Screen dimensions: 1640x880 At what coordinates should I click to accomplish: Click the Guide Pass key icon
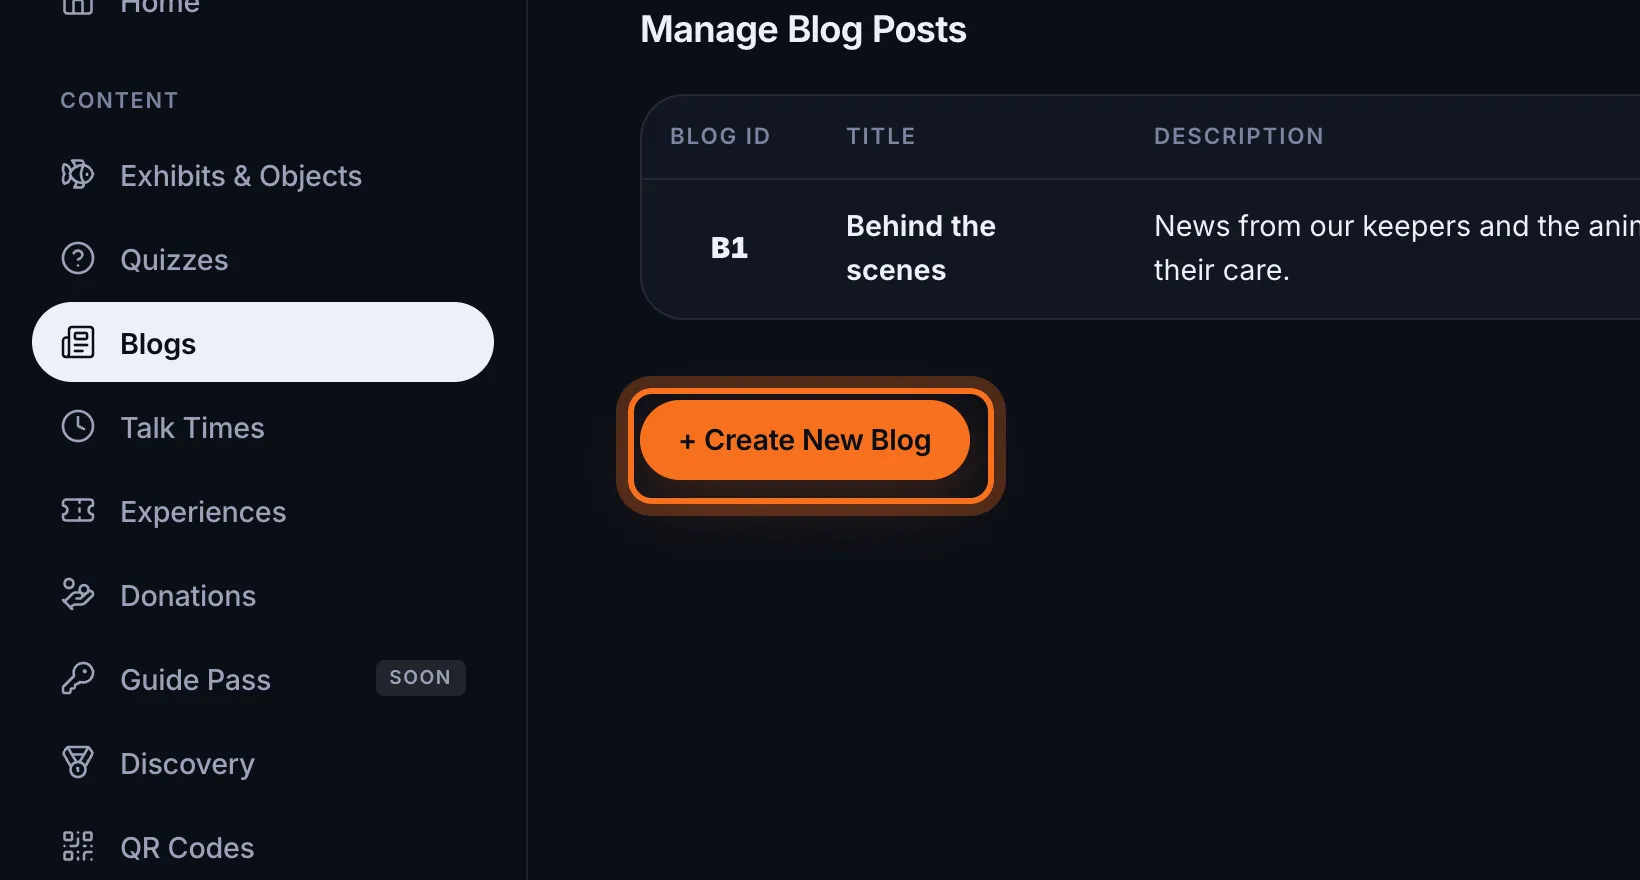pos(78,679)
